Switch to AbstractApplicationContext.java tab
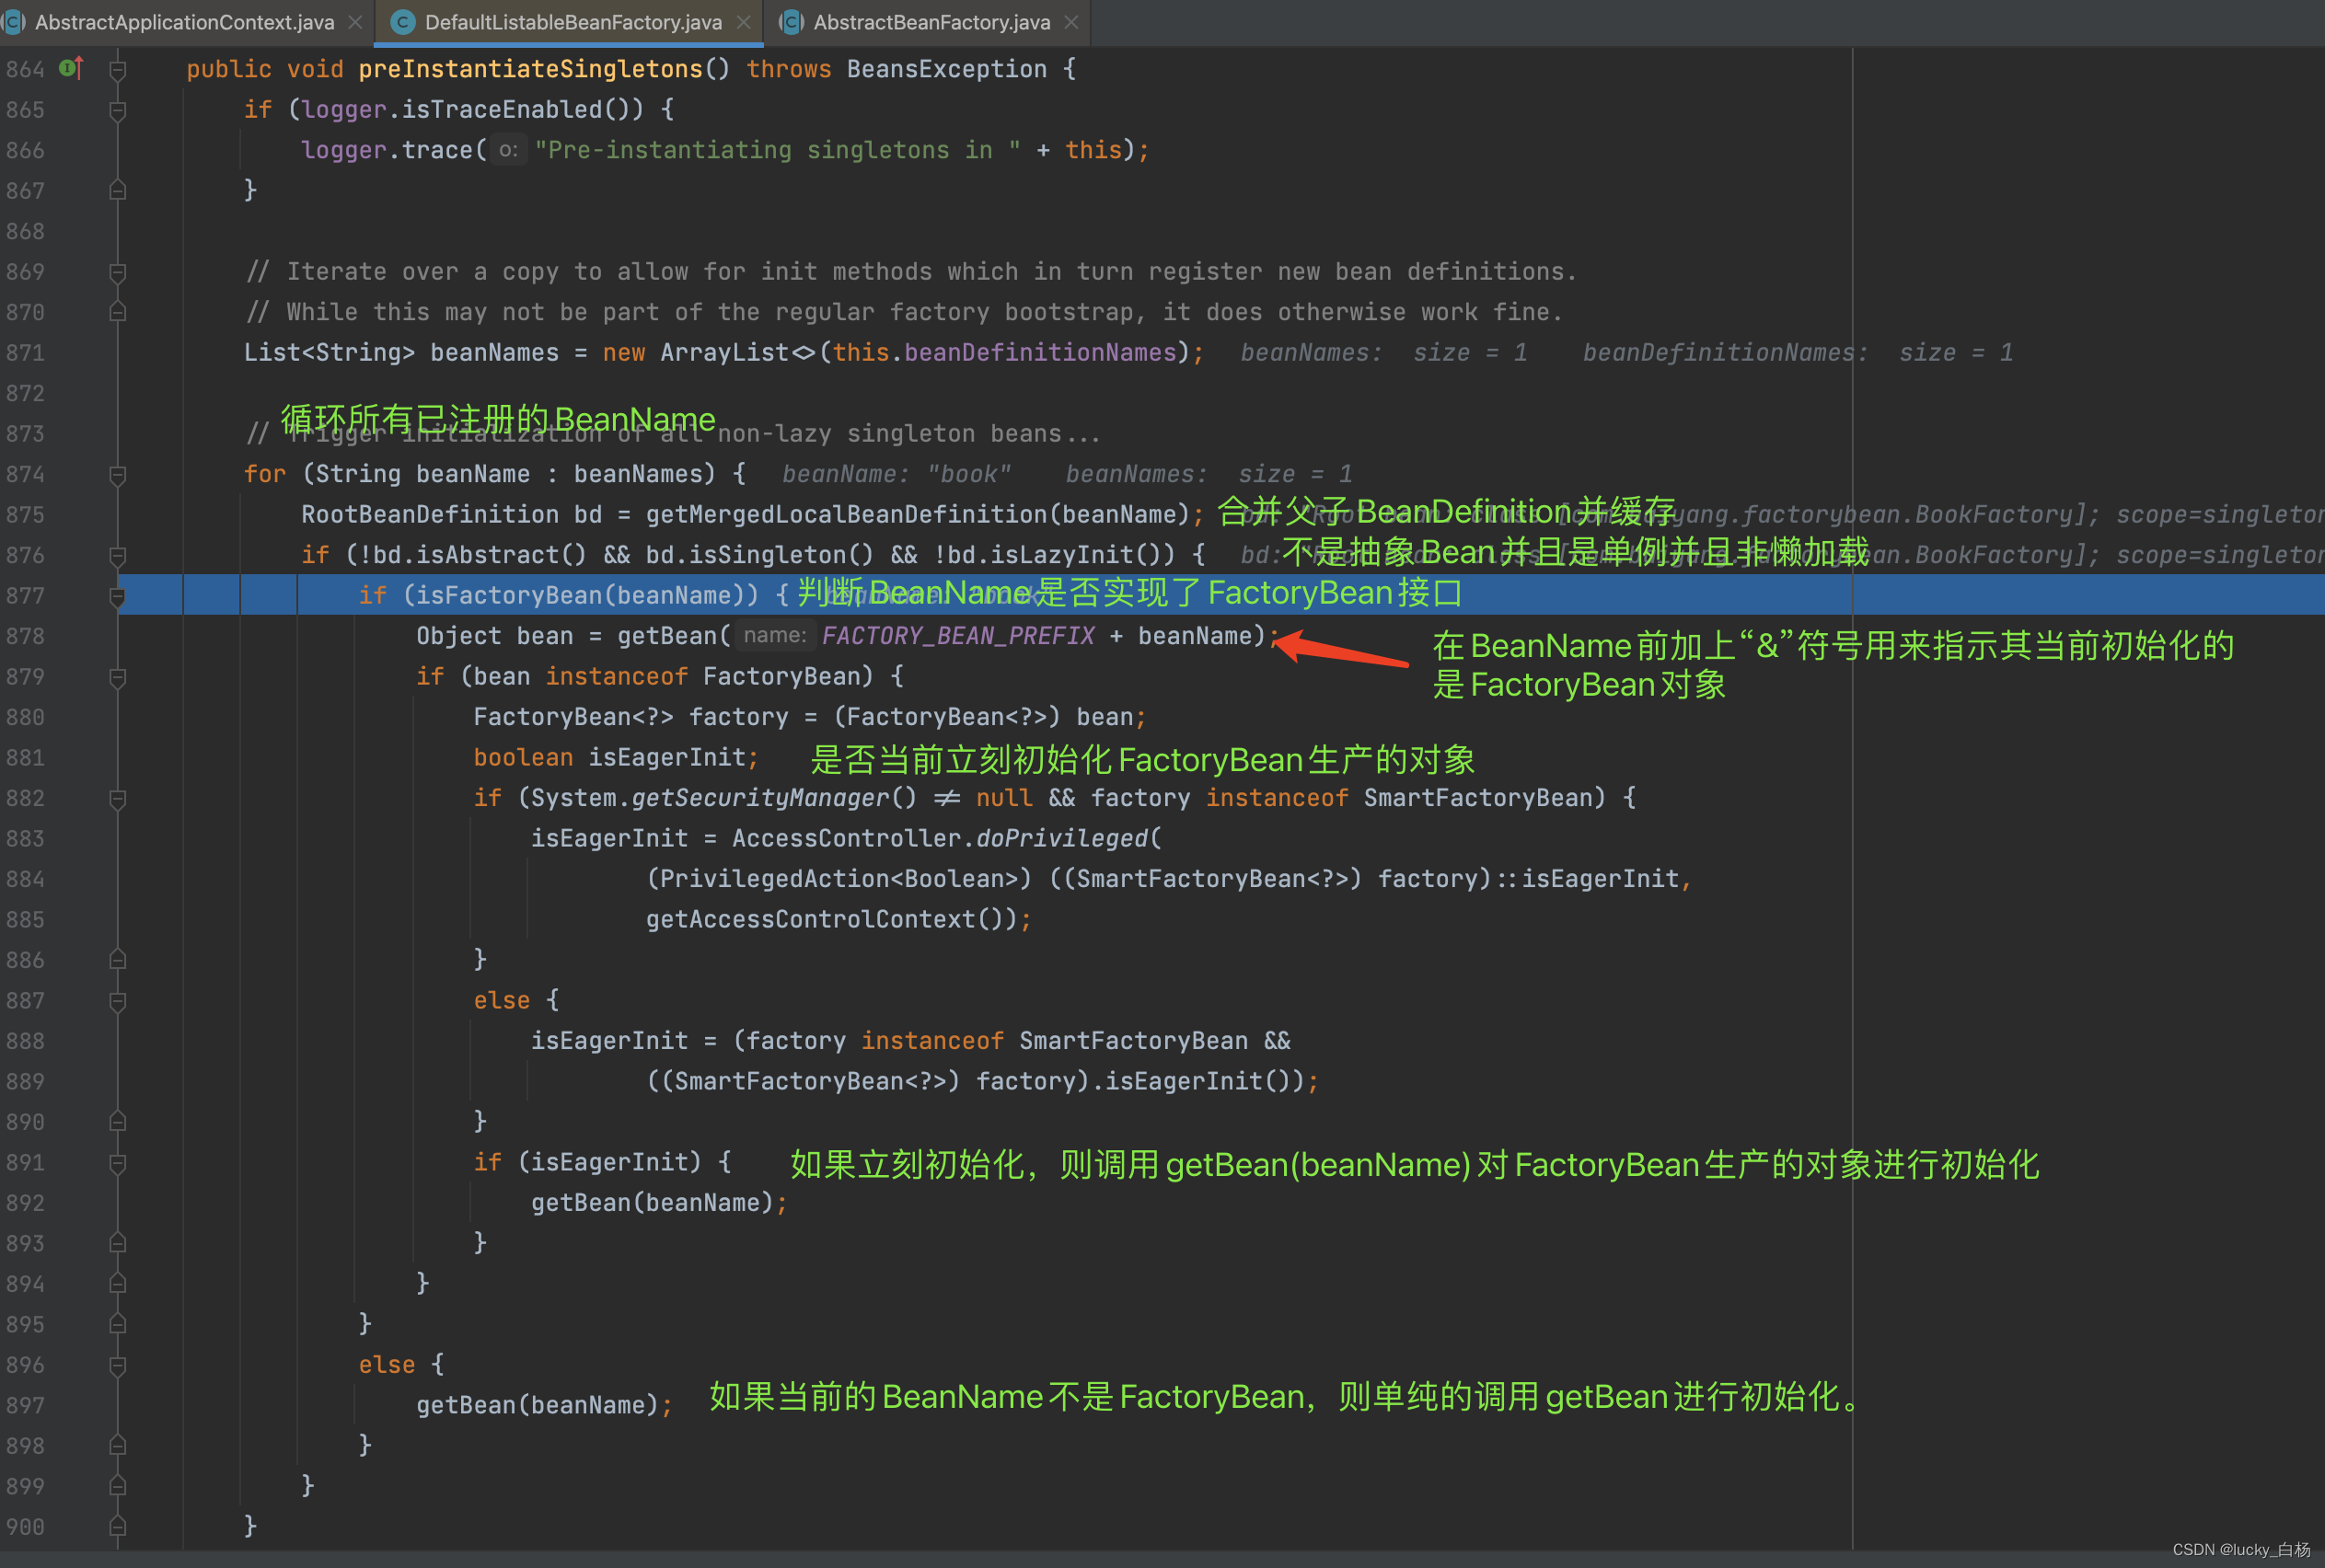 pos(184,22)
